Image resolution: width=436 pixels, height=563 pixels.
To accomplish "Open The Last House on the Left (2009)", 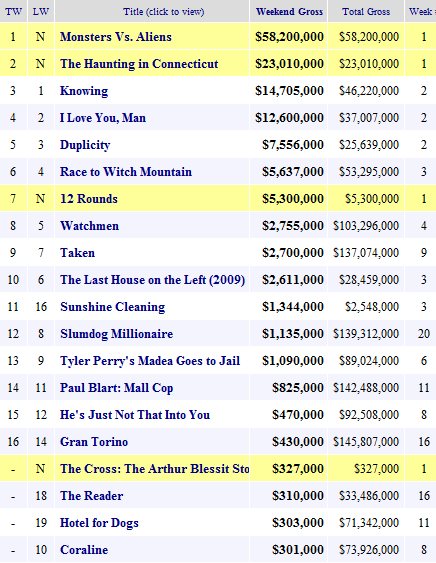I will point(152,280).
